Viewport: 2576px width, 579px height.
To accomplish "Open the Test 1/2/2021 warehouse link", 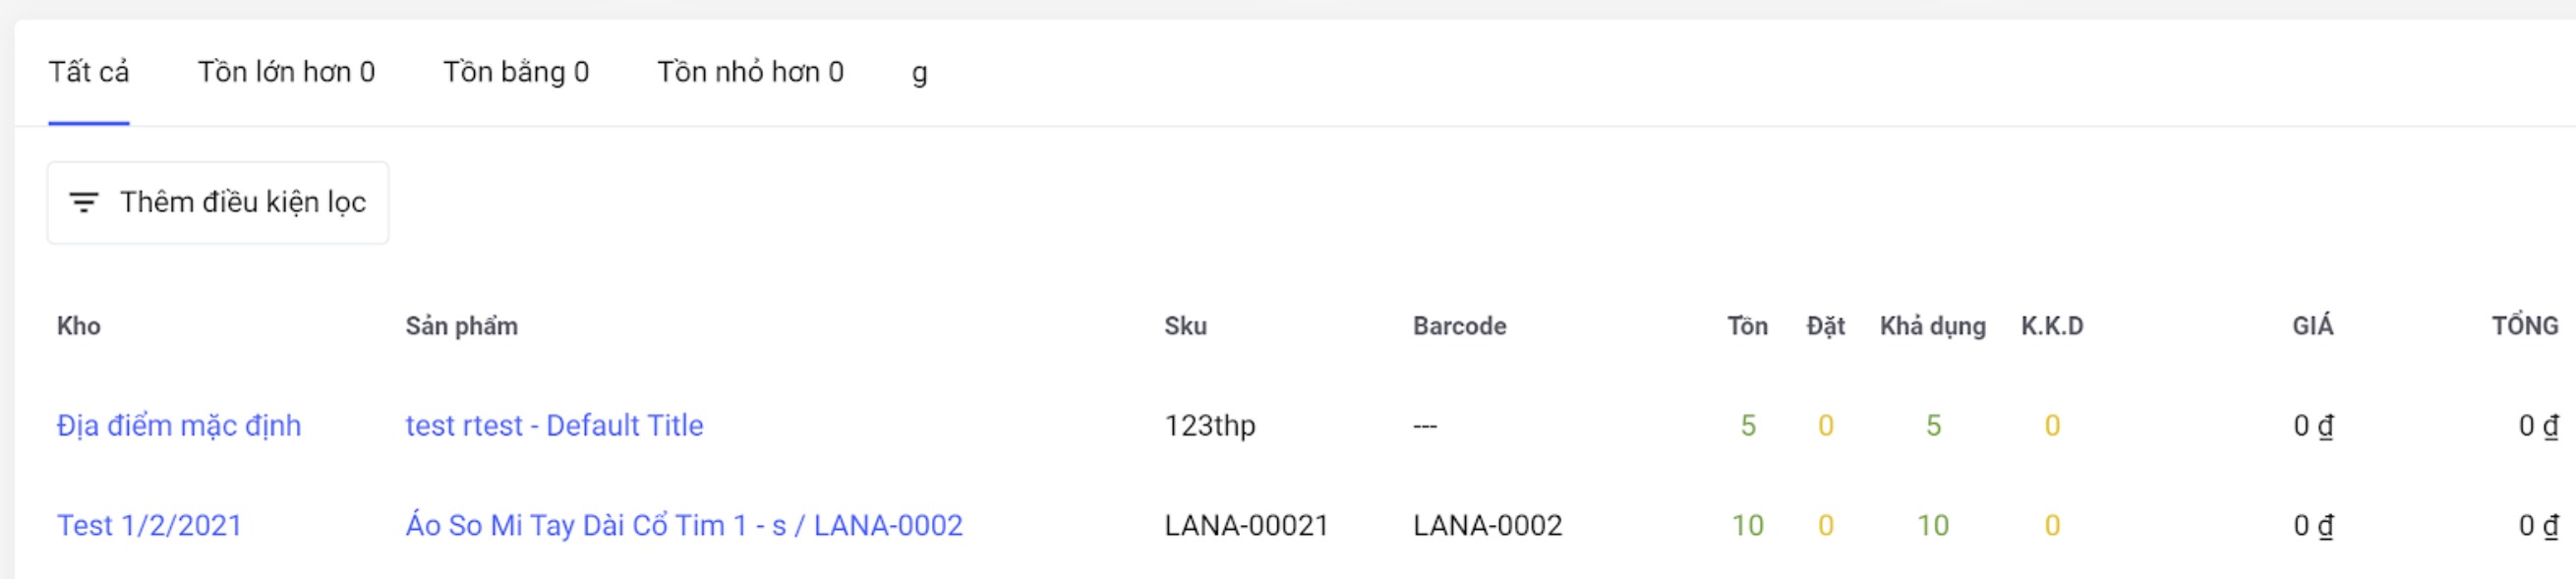I will 149,526.
